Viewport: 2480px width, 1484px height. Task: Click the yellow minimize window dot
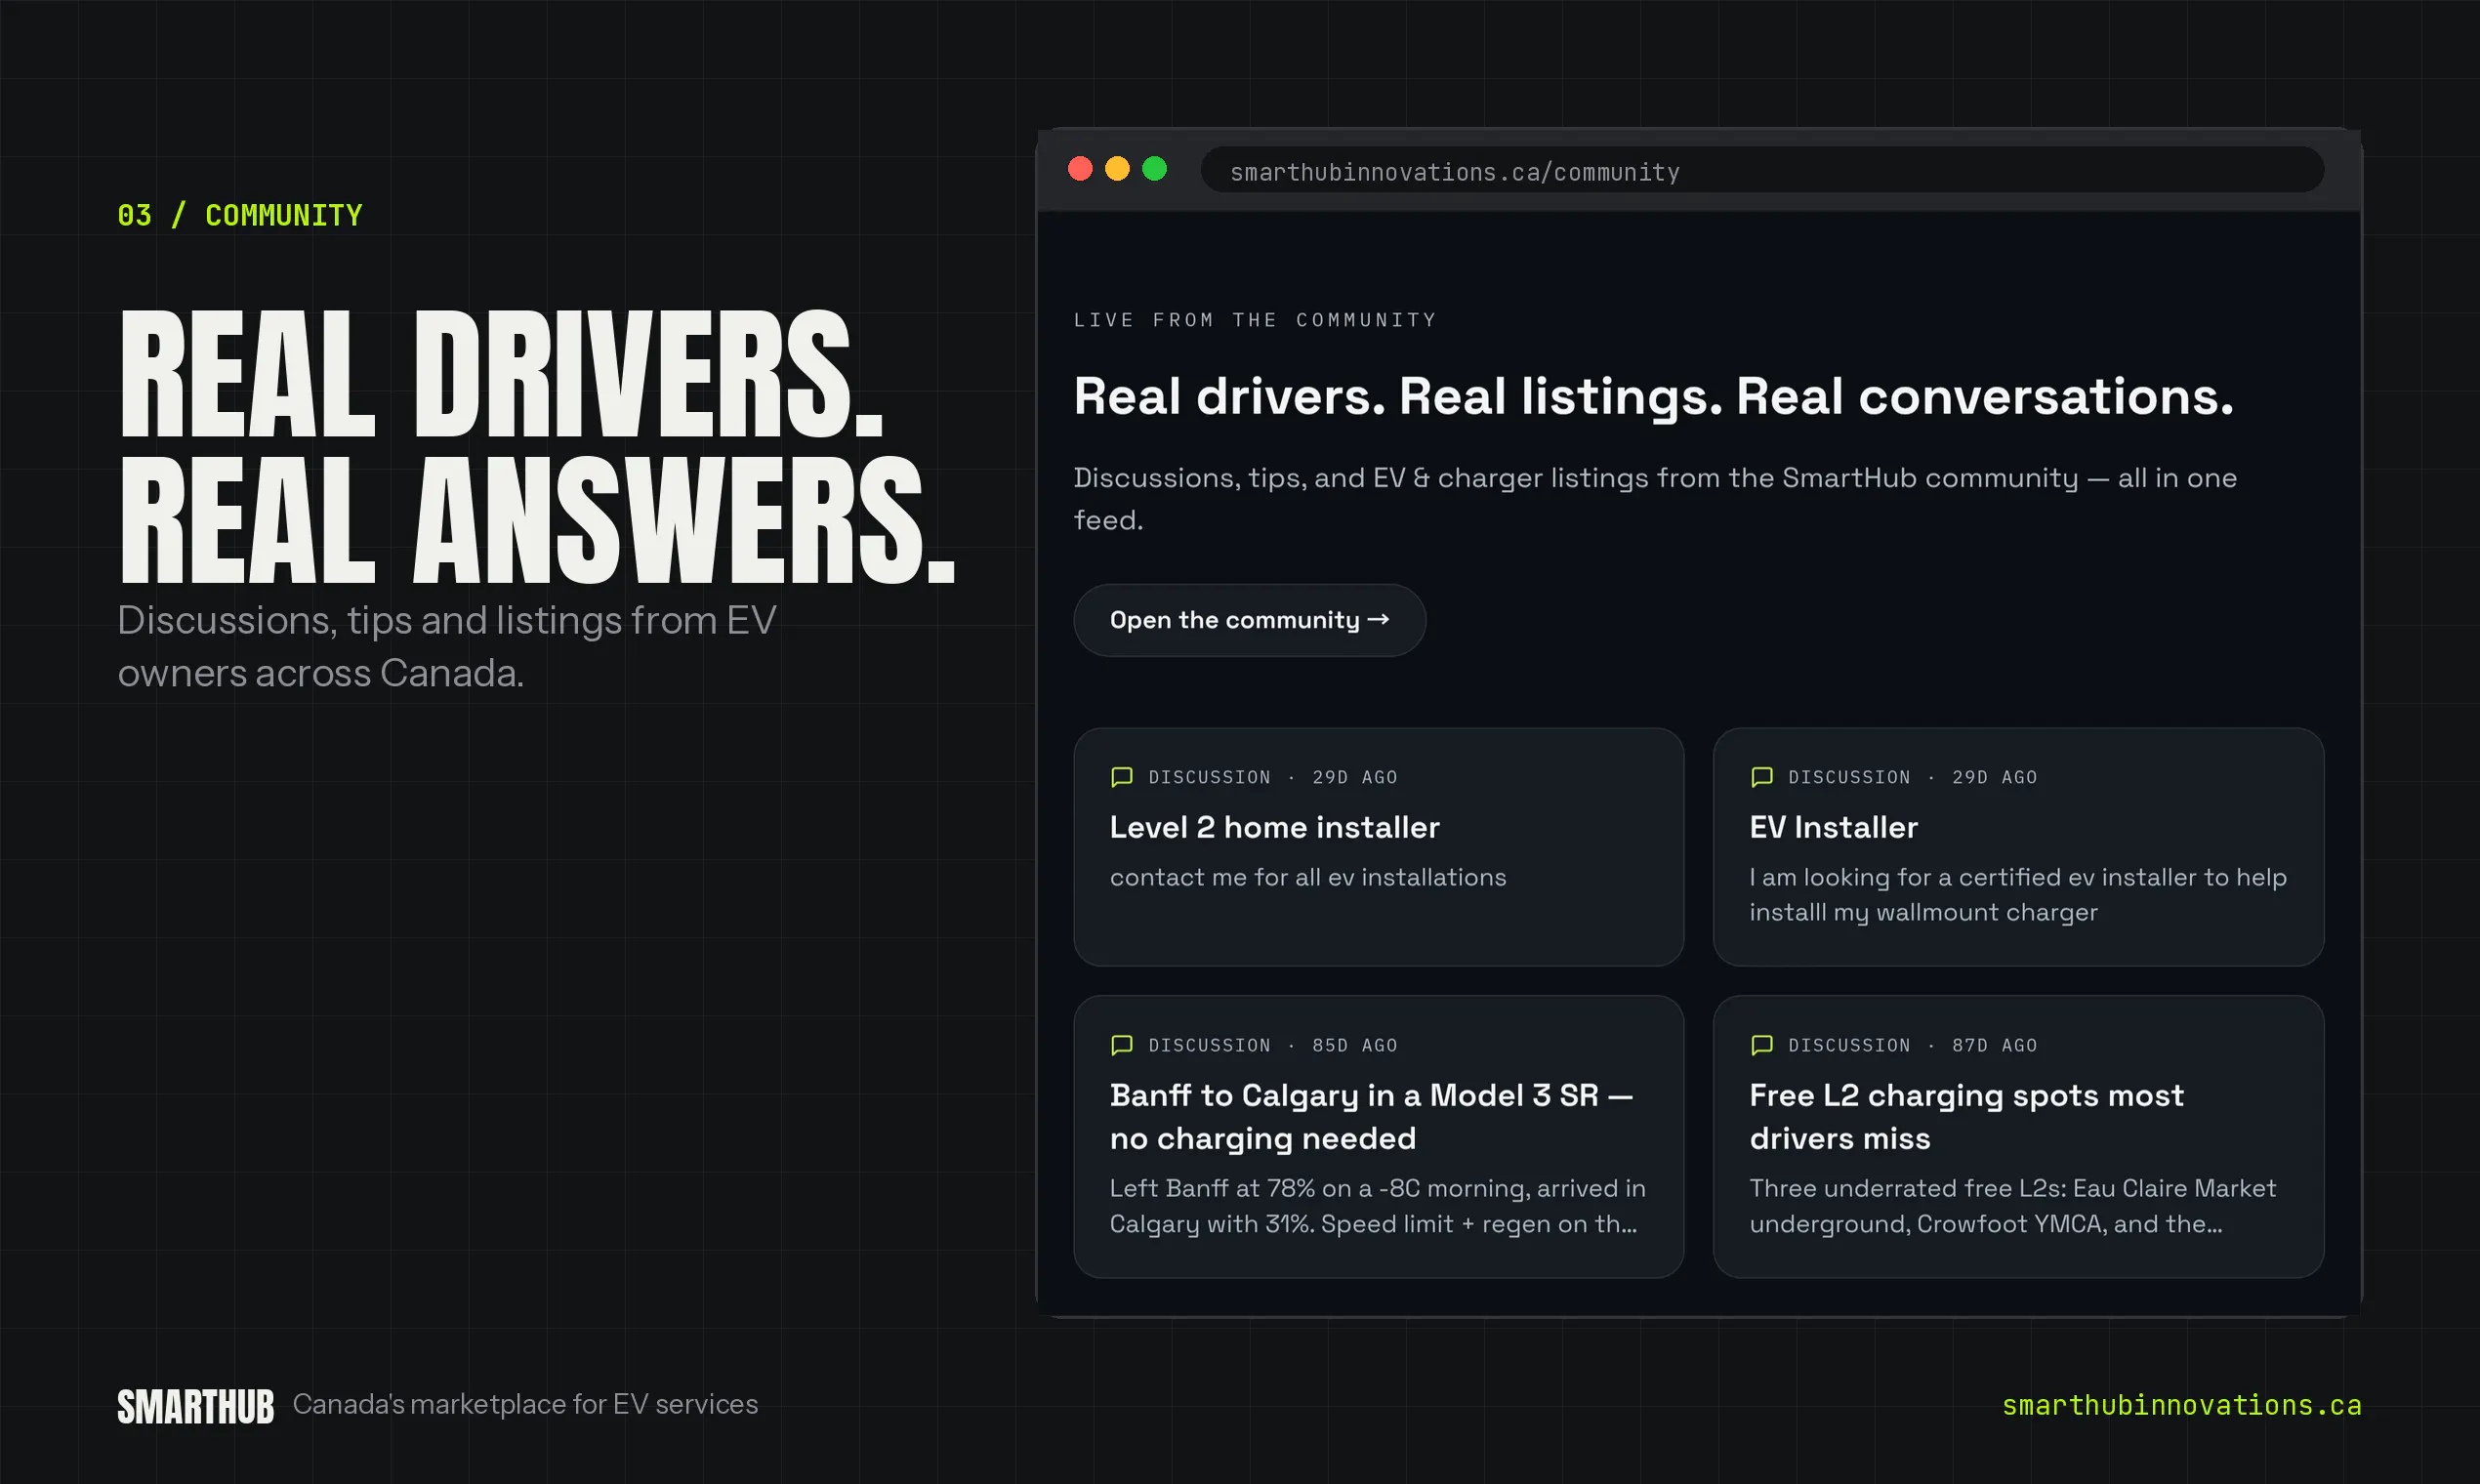(1117, 169)
